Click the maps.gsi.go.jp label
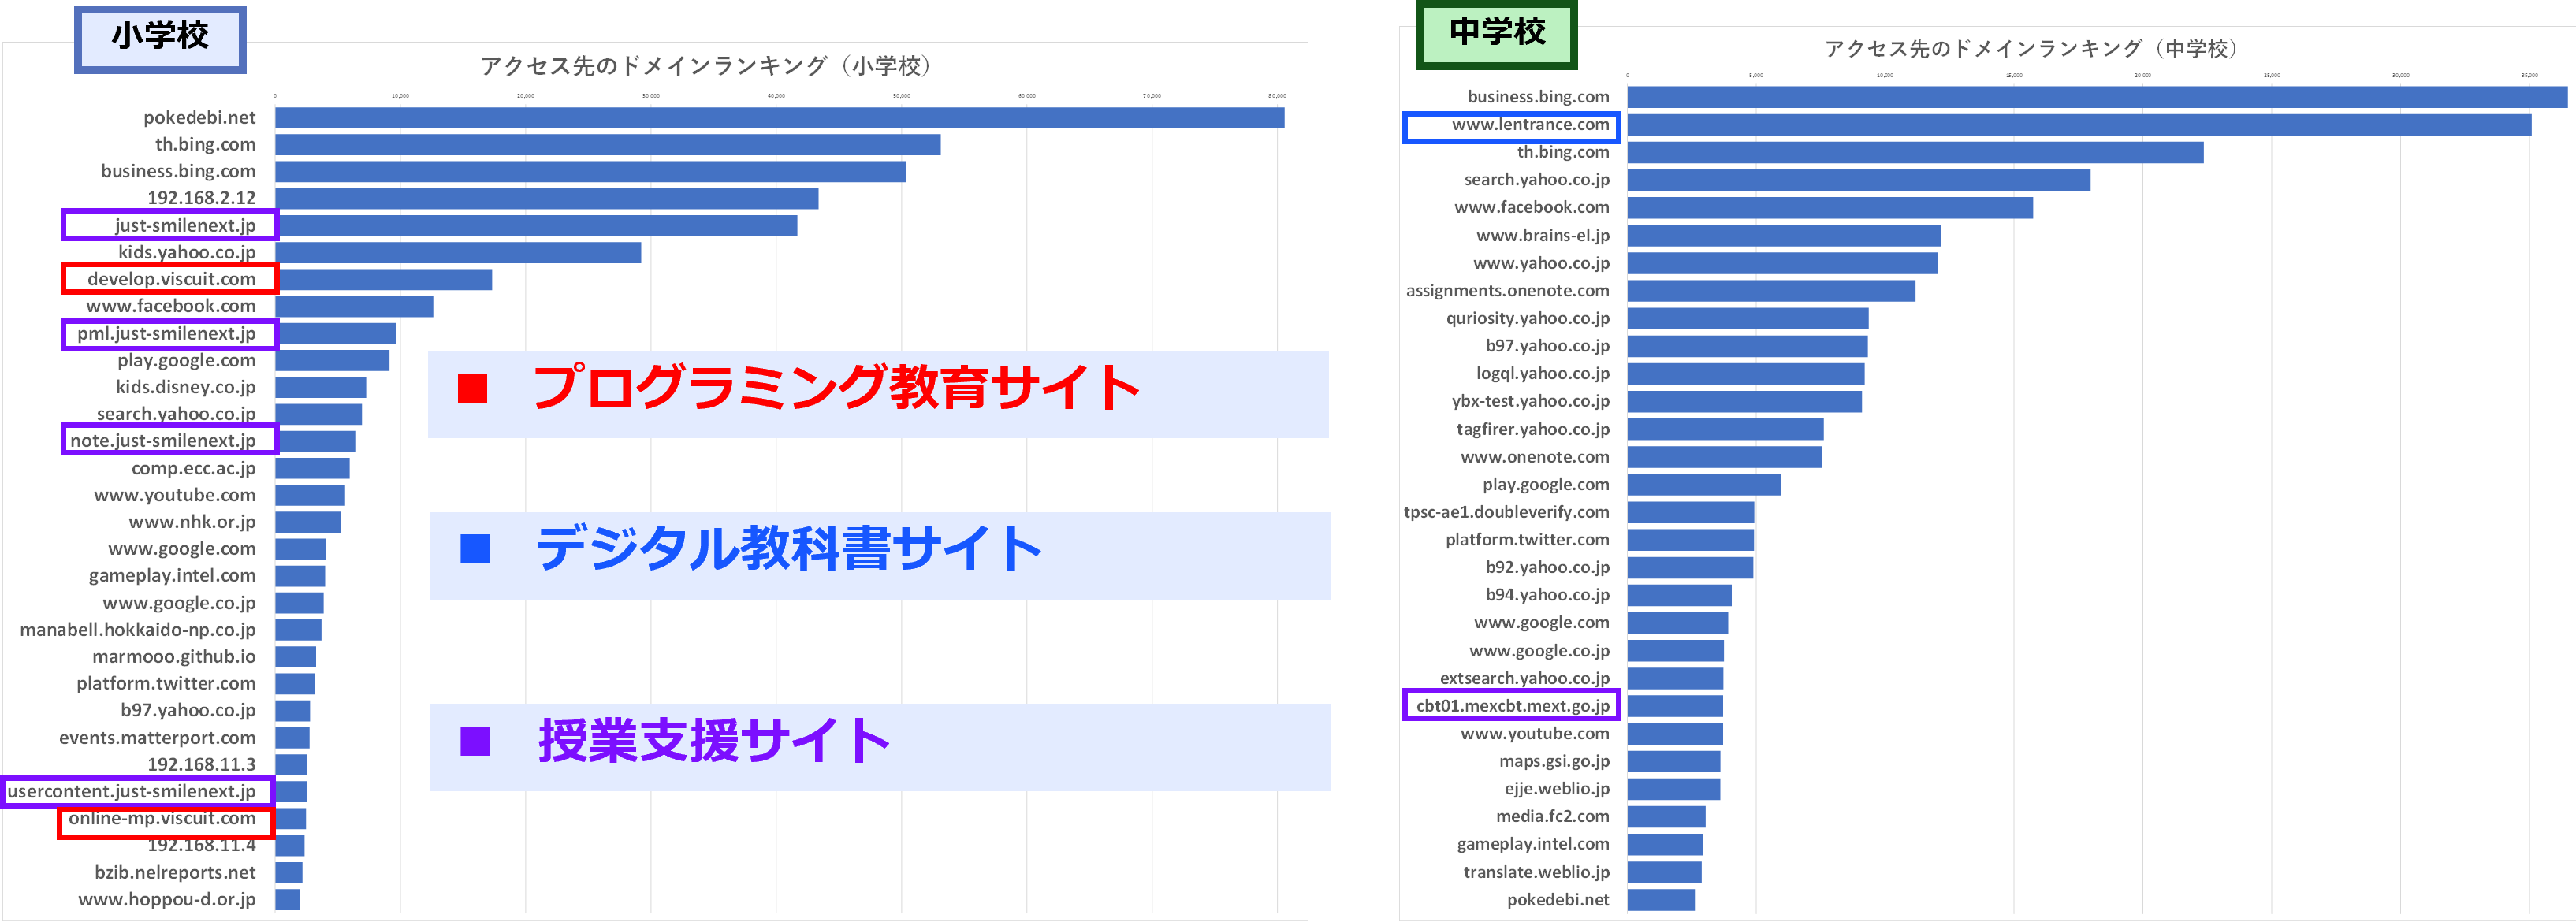Image resolution: width=2576 pixels, height=922 pixels. pos(1554,761)
